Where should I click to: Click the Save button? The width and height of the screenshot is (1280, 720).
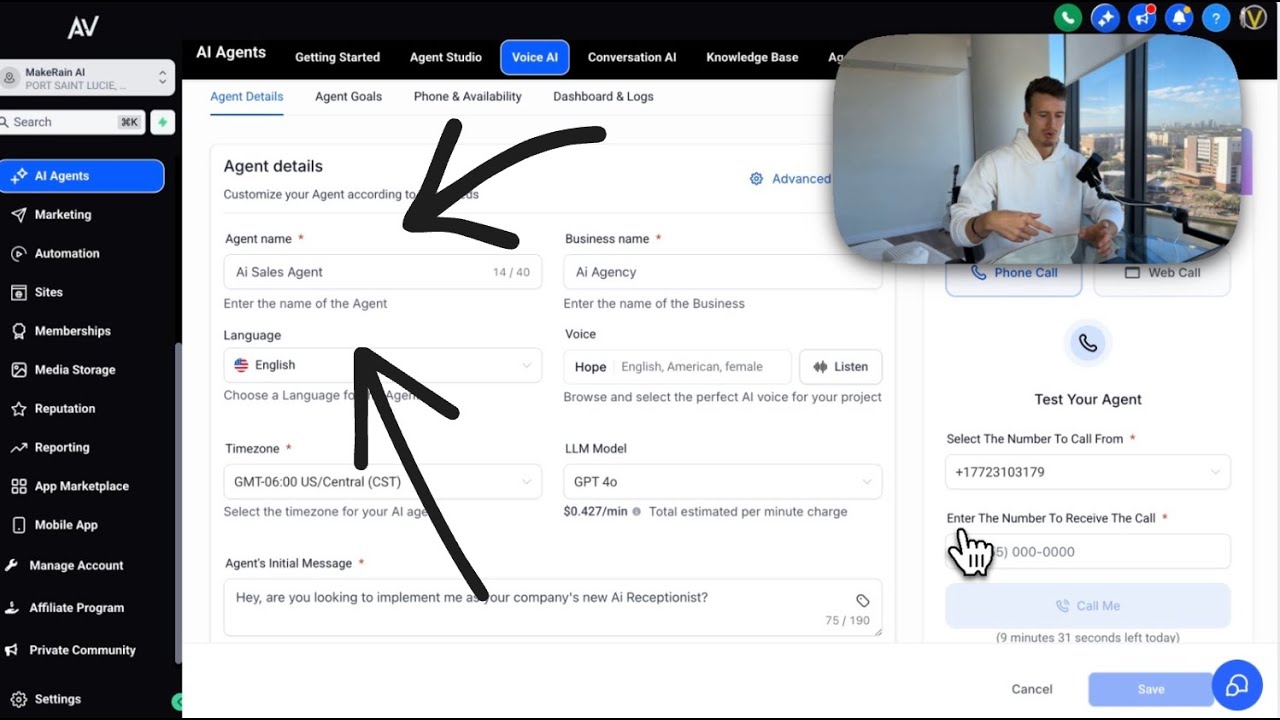[x=1151, y=689]
